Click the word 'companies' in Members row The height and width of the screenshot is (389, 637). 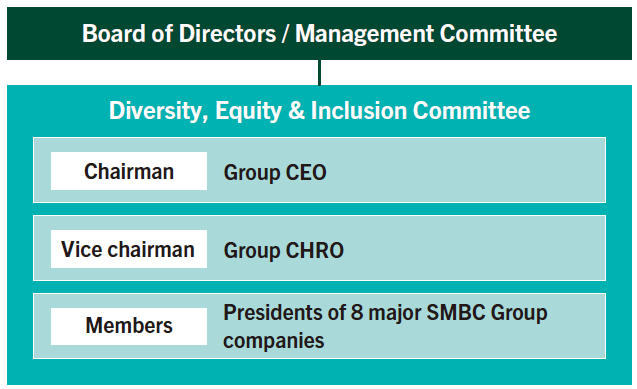(x=273, y=341)
